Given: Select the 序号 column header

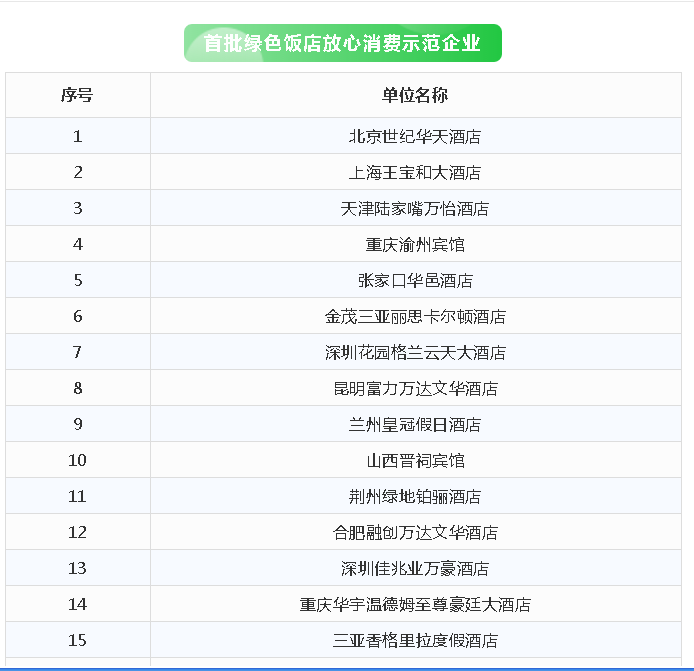Looking at the screenshot, I should [x=77, y=95].
